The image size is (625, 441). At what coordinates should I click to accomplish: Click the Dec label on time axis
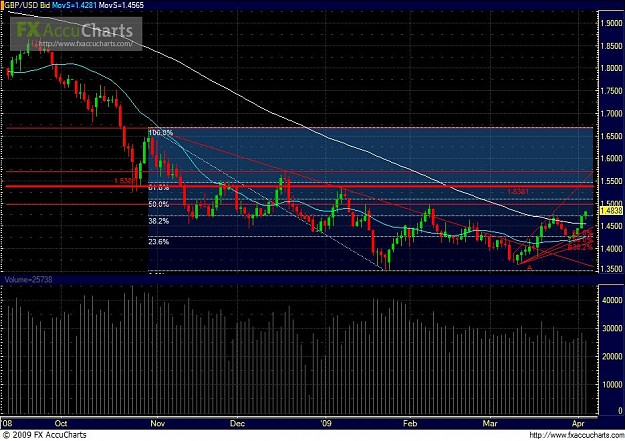237,423
